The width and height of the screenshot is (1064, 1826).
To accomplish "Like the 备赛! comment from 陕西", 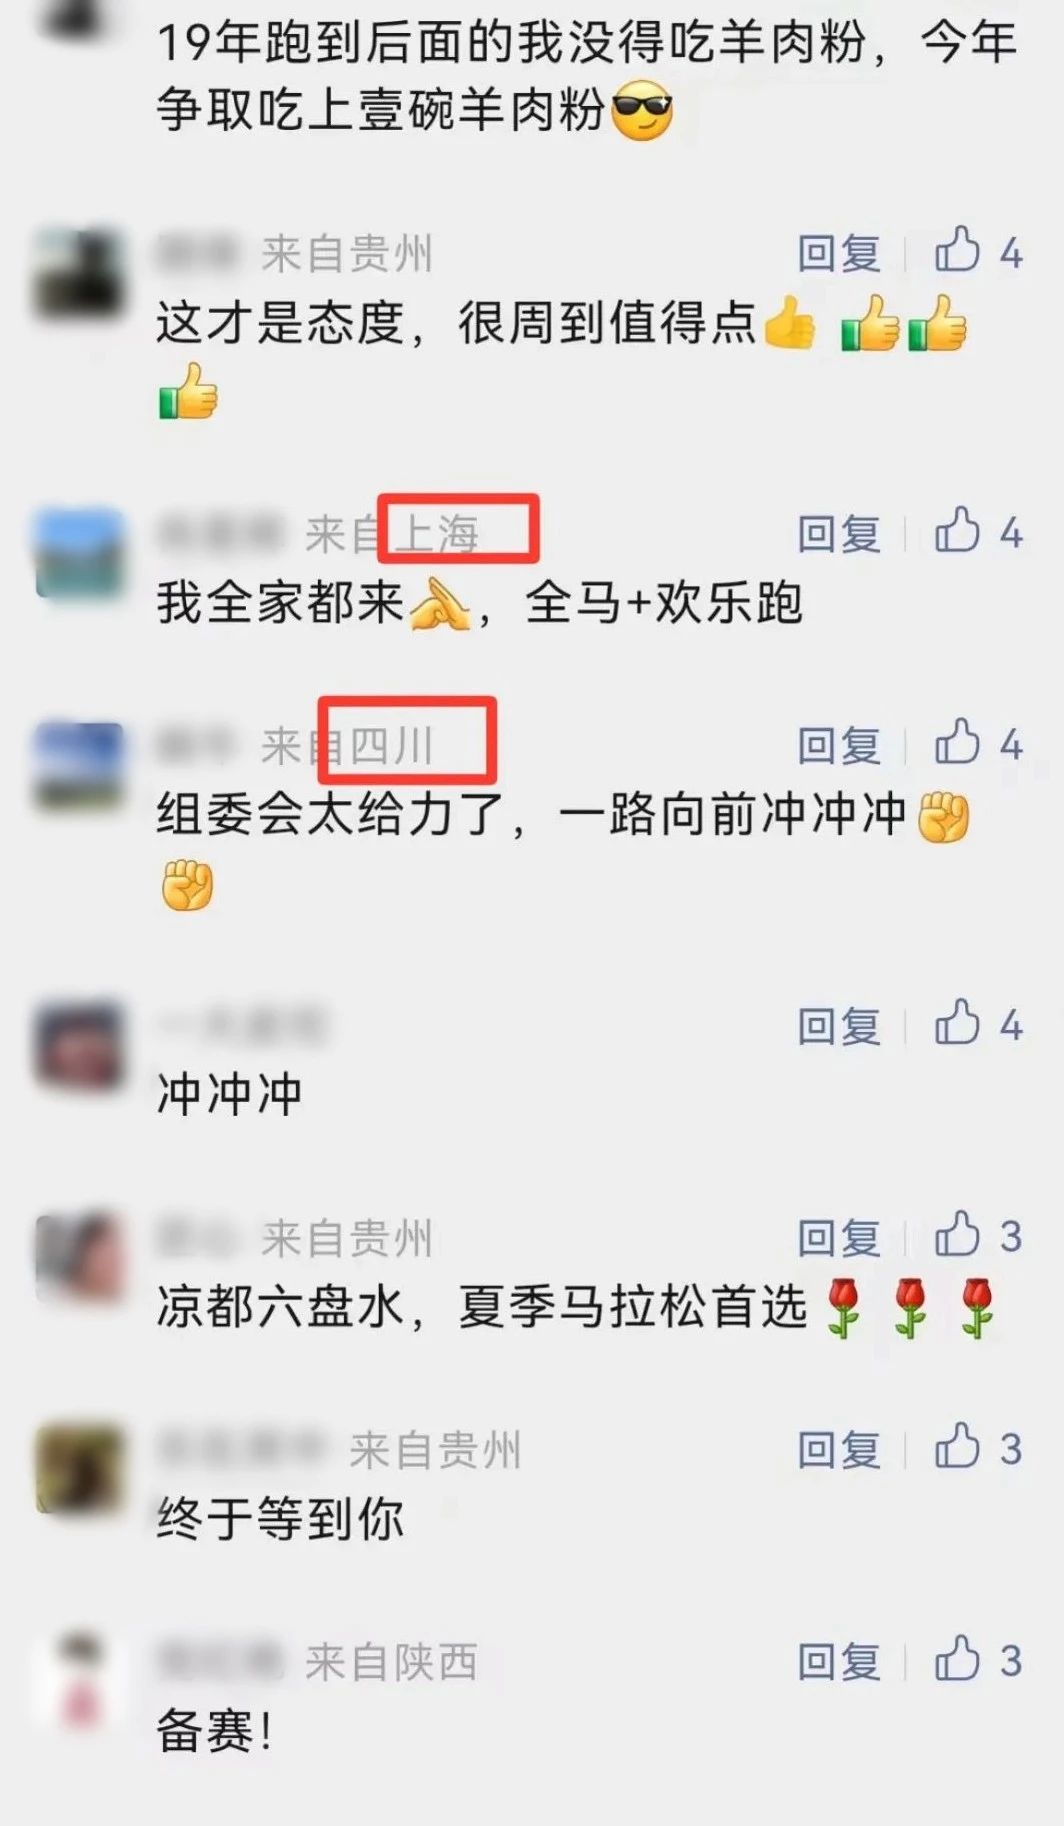I will [x=957, y=1660].
